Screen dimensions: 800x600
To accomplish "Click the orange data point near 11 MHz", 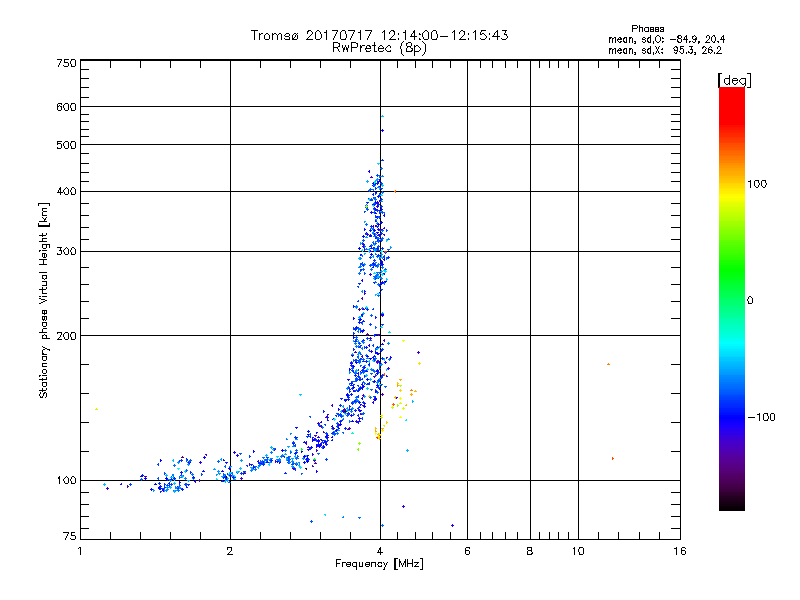I will (608, 364).
